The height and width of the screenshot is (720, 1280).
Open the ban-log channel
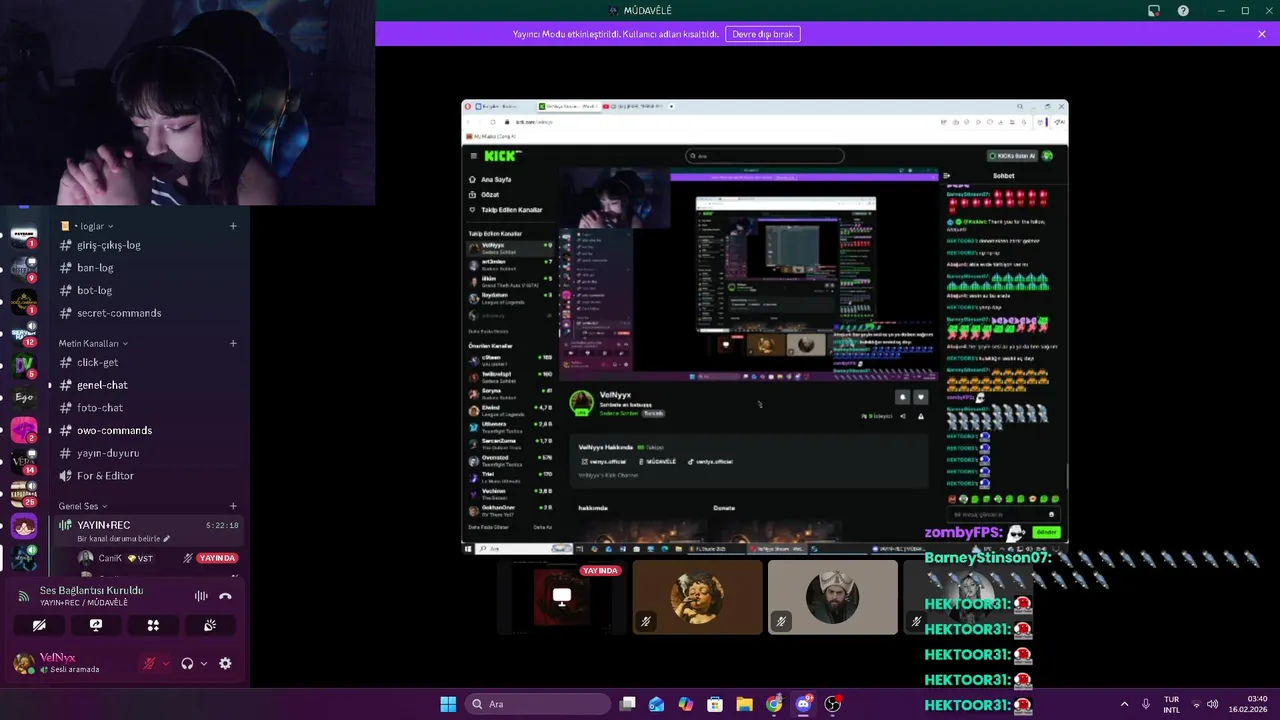point(148,268)
